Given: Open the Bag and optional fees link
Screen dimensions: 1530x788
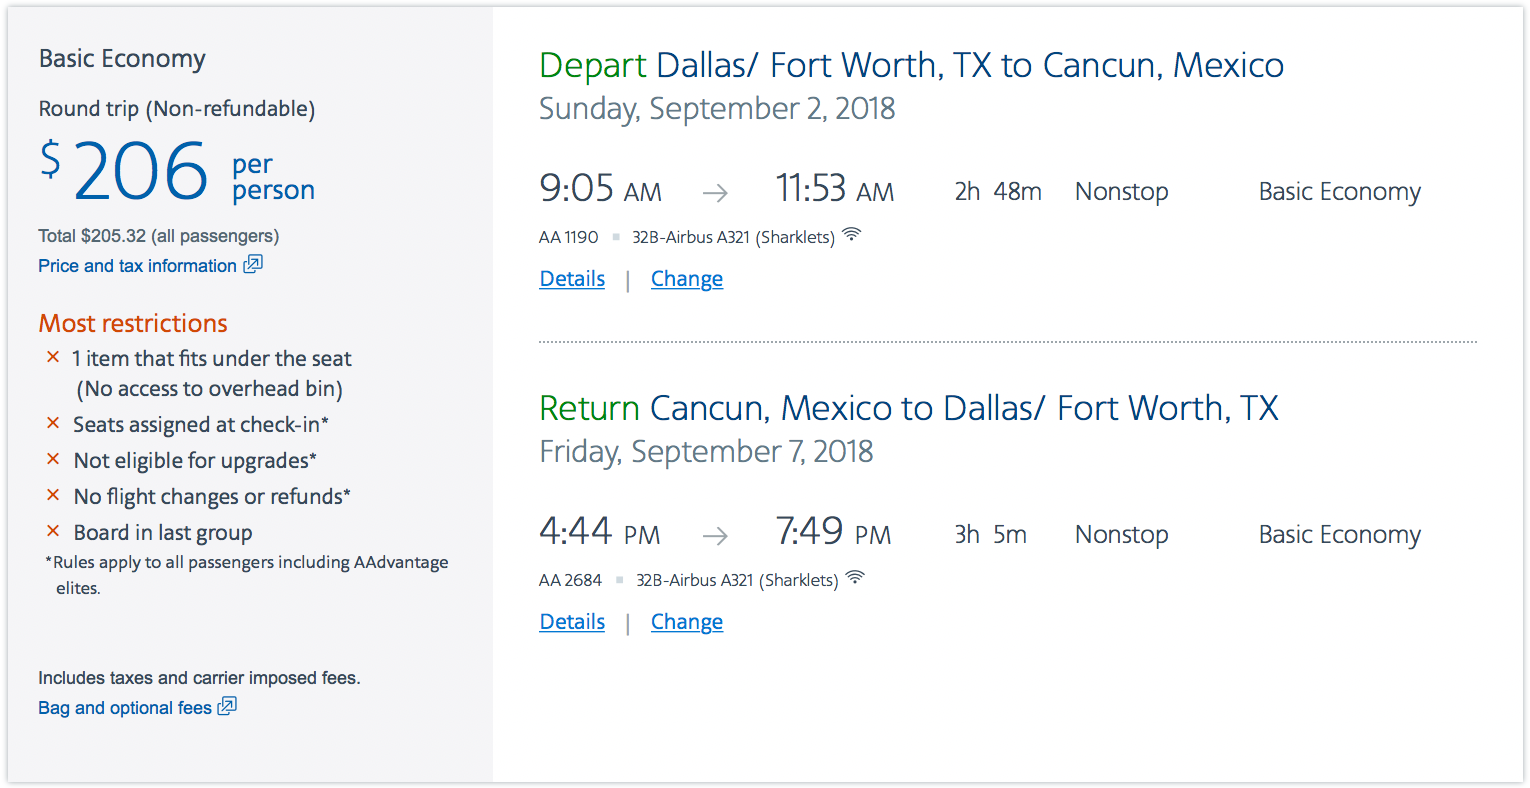Looking at the screenshot, I should [x=125, y=708].
